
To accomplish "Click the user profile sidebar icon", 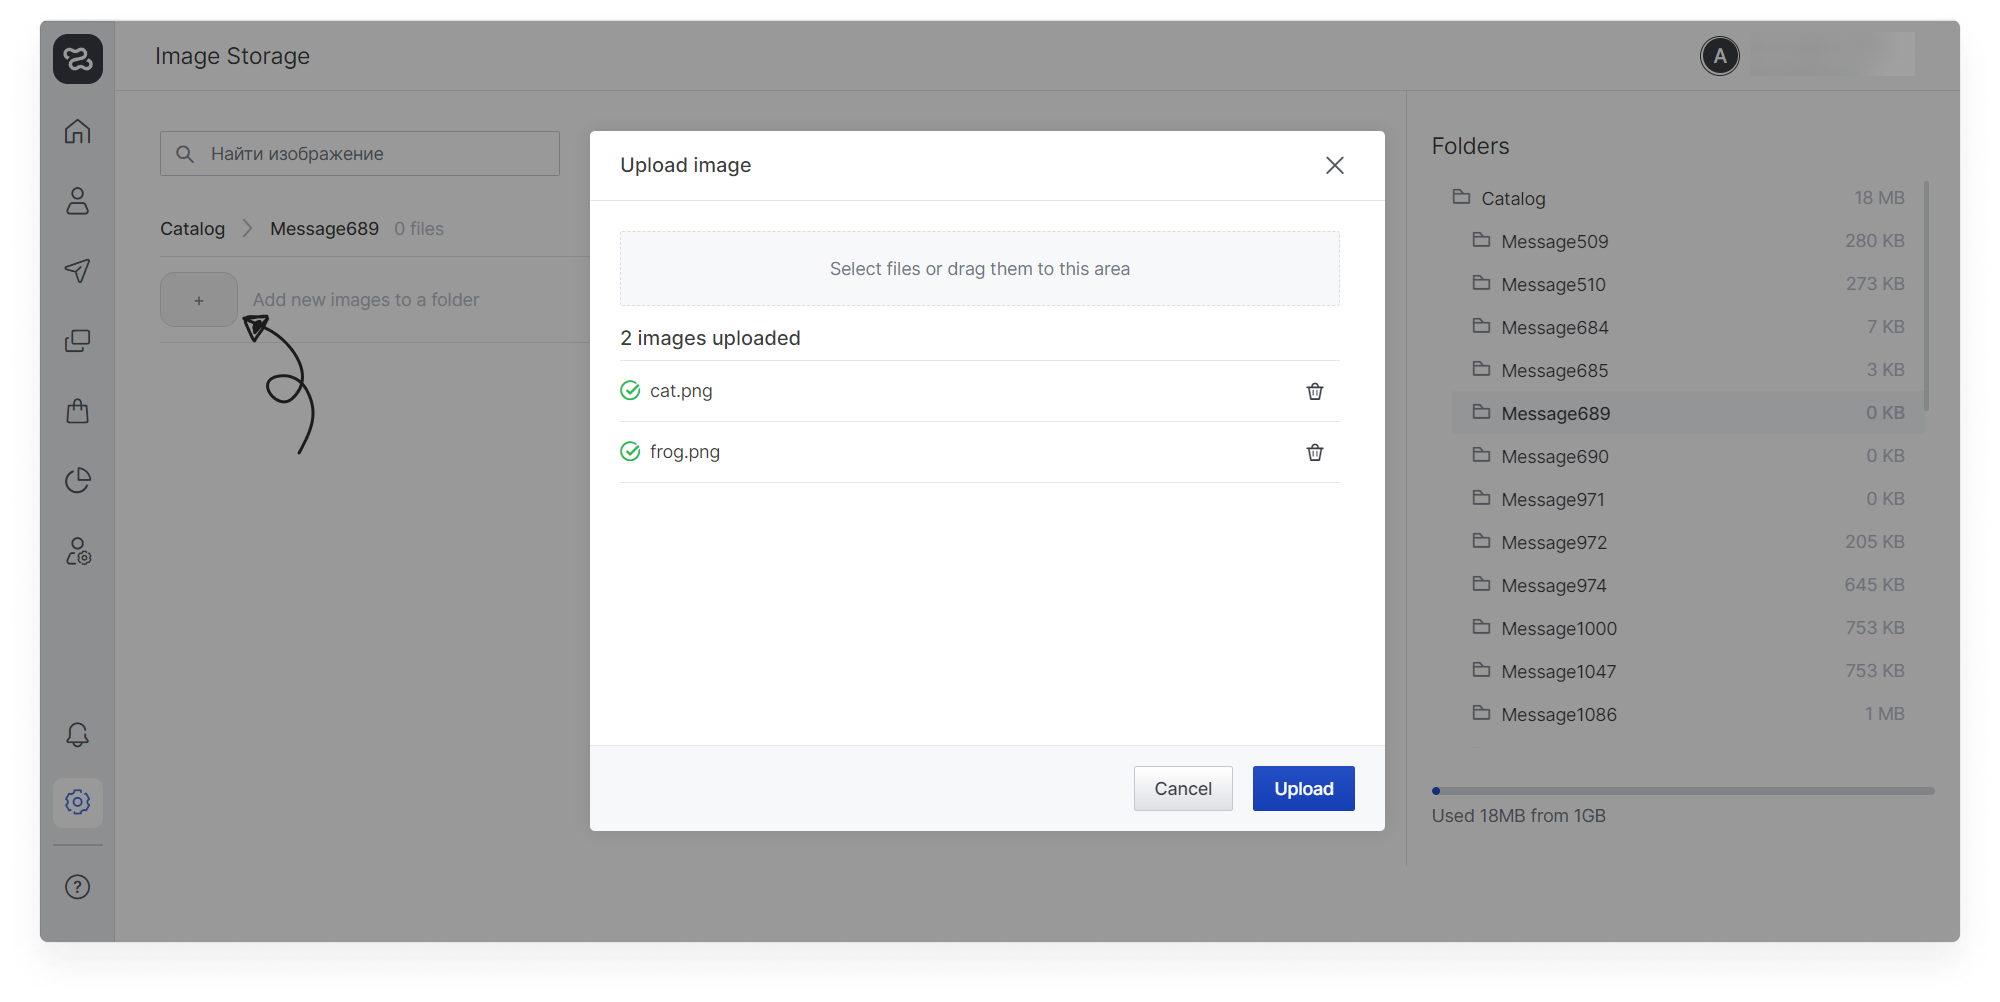I will point(78,201).
